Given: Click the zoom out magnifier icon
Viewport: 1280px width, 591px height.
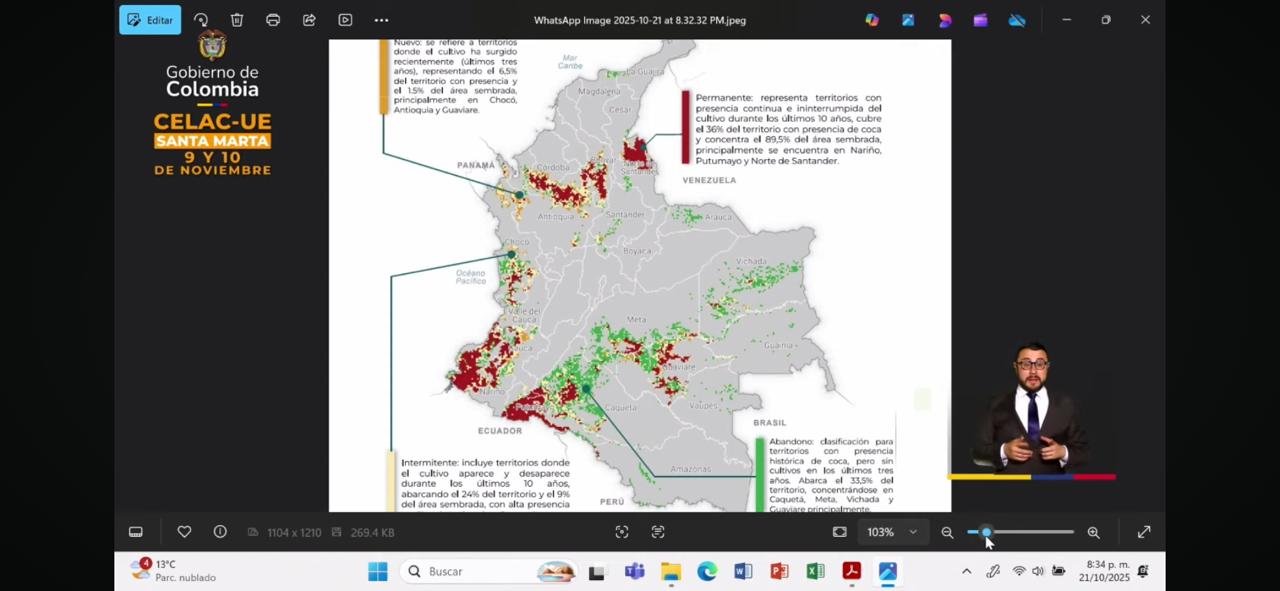Looking at the screenshot, I should [947, 532].
